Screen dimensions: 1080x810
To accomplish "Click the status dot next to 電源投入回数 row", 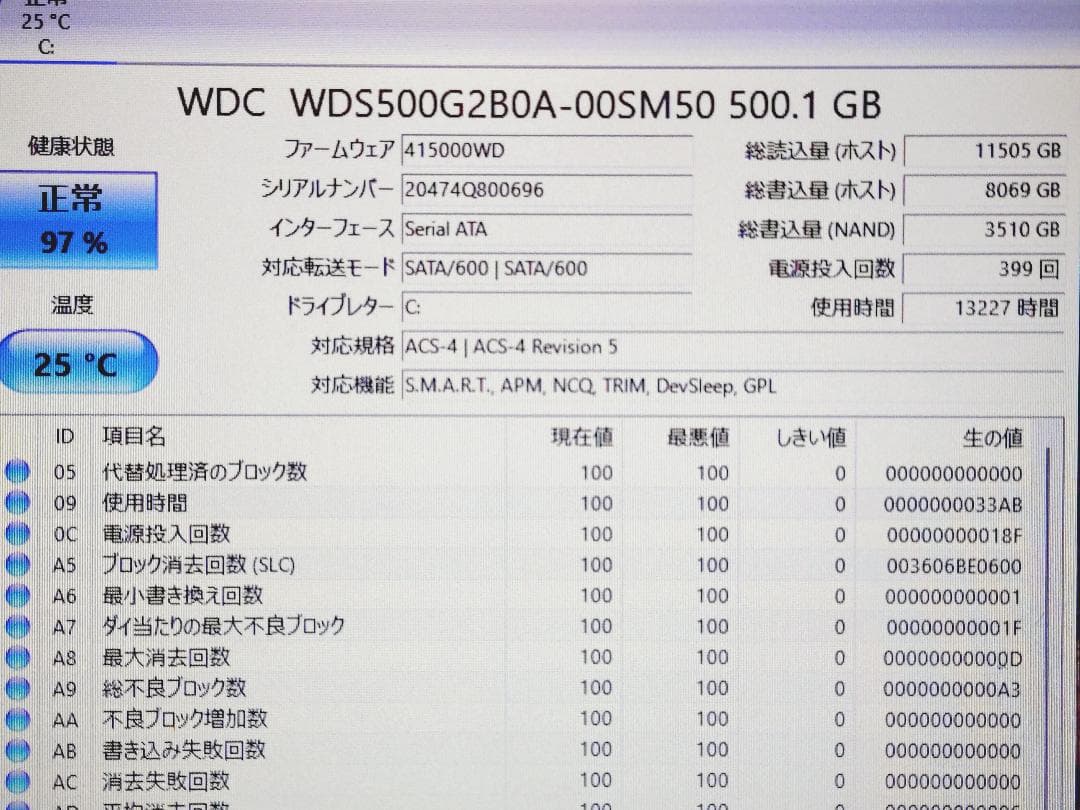I will 18,534.
